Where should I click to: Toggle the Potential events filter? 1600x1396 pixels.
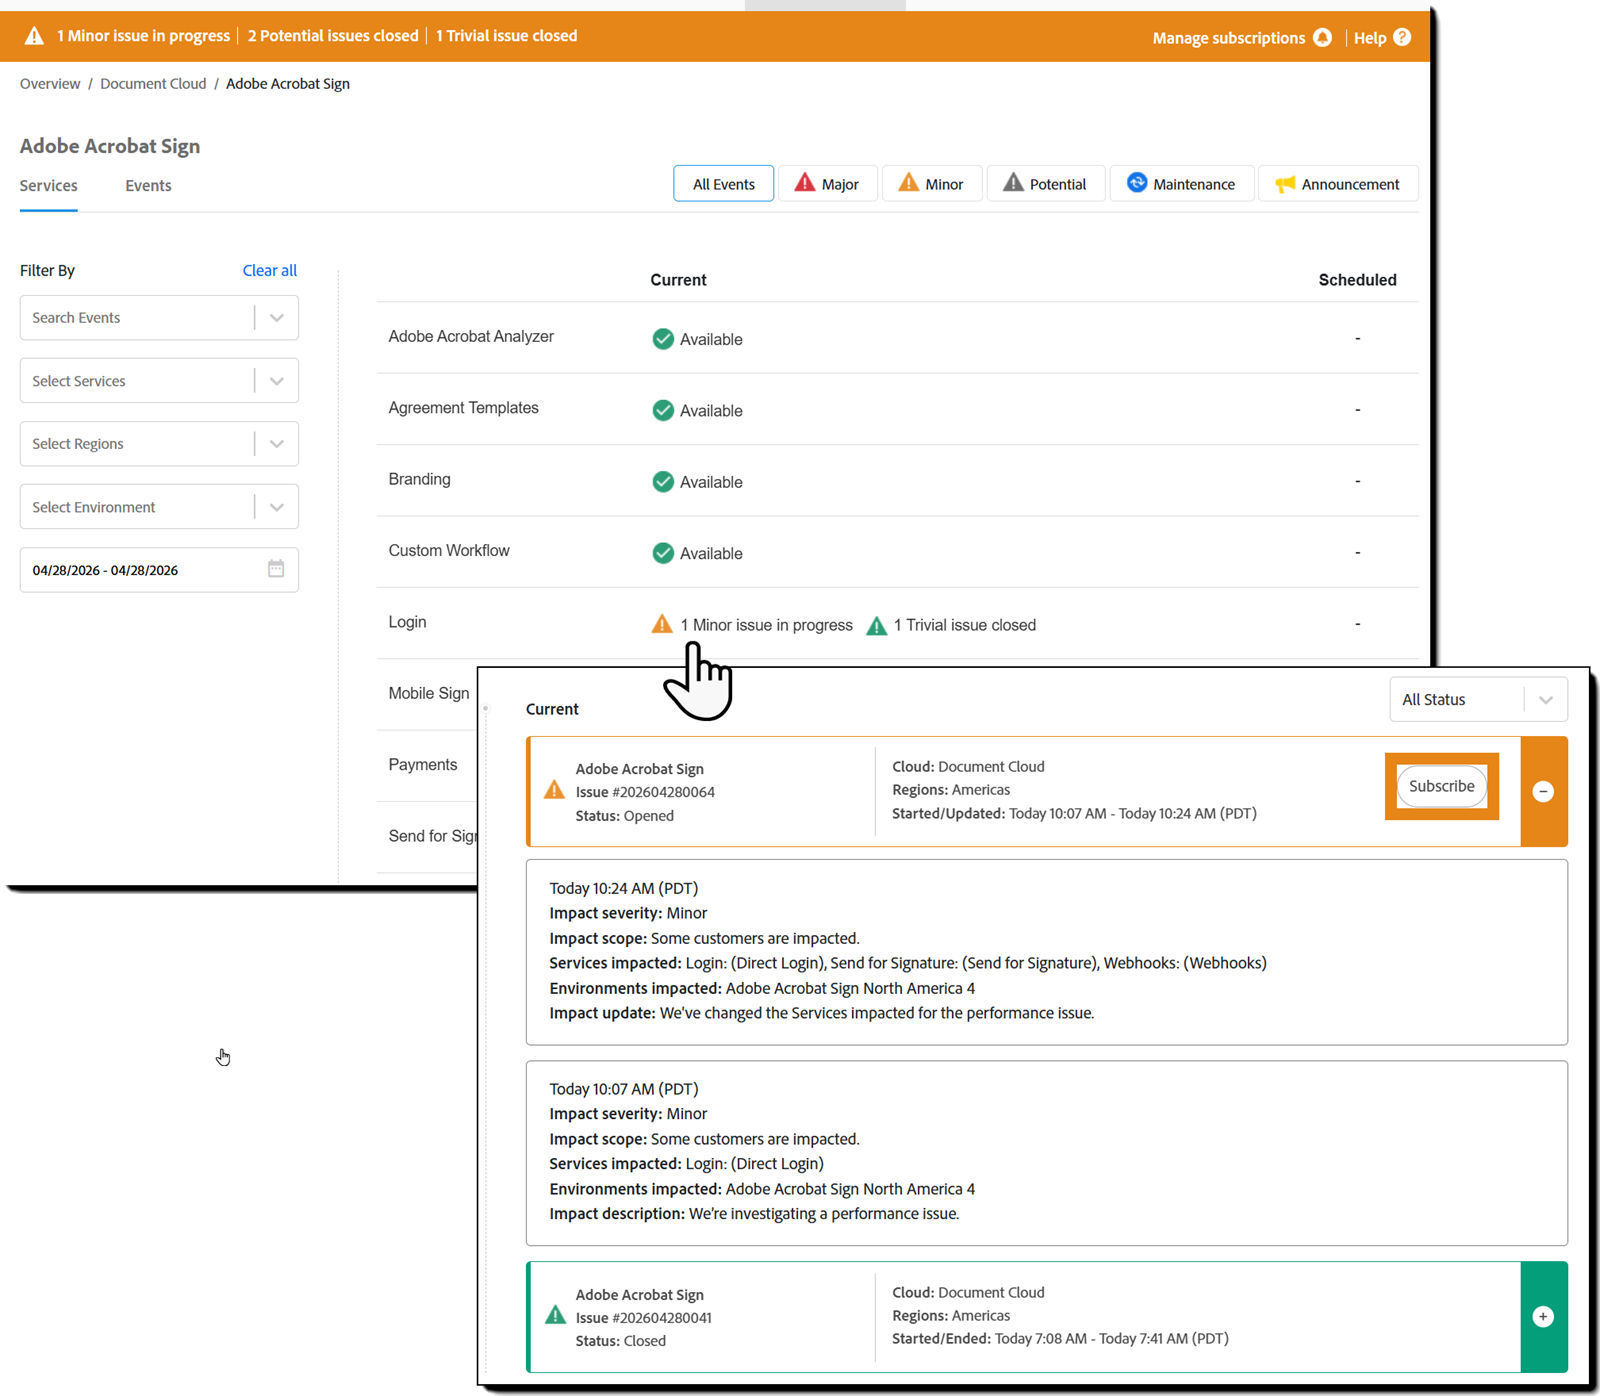[x=1045, y=183]
